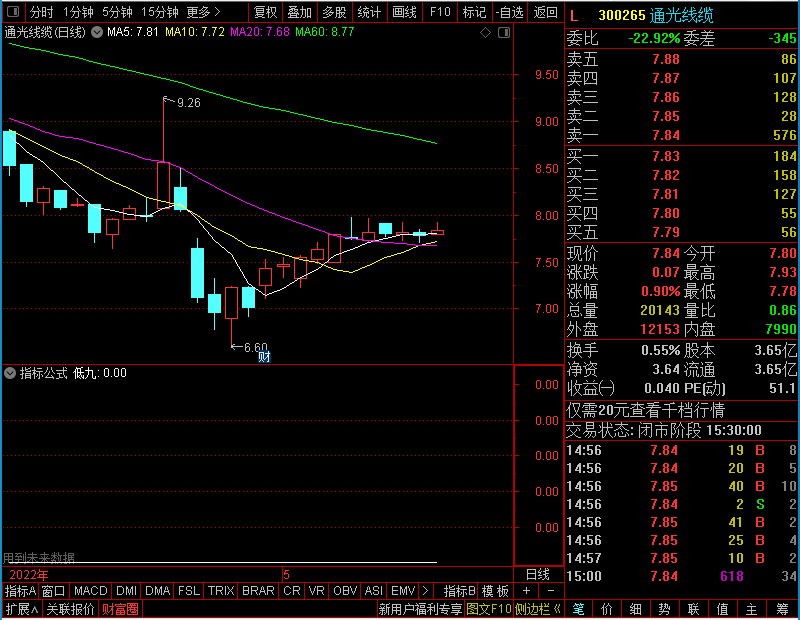
Task: Open 图文F10 info
Action: tap(488, 609)
